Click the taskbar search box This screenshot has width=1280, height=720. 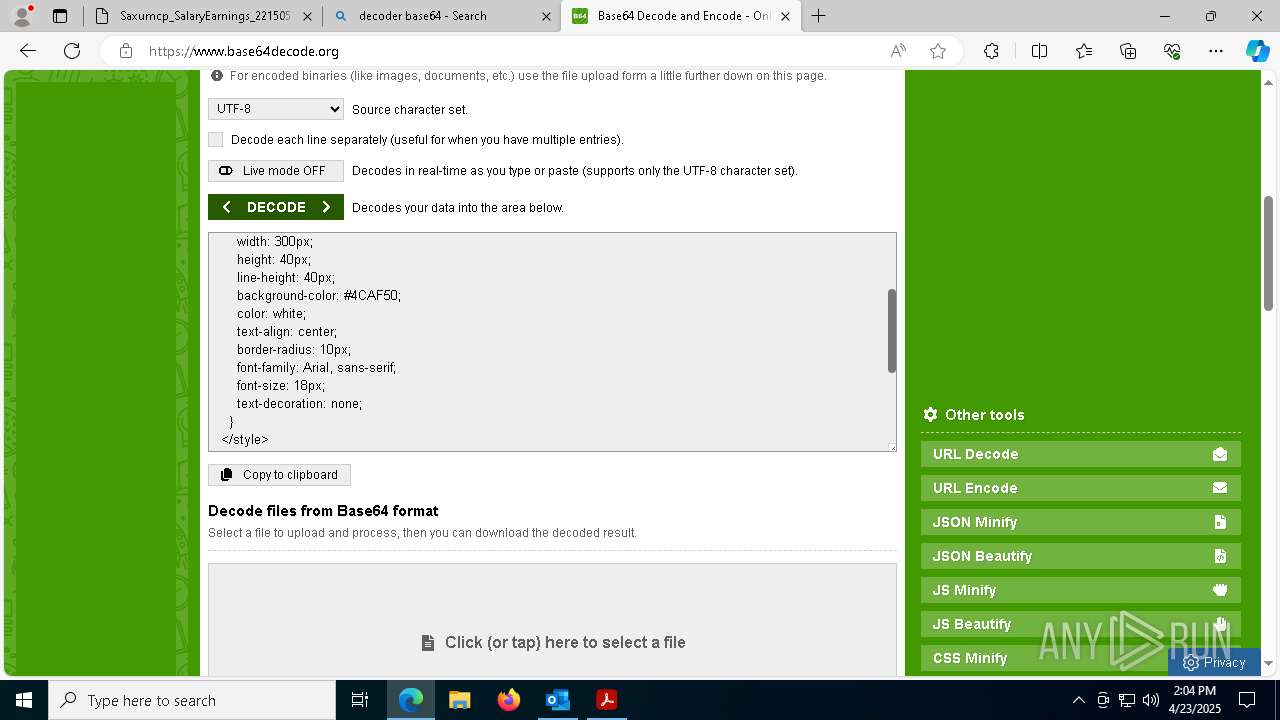click(x=192, y=700)
